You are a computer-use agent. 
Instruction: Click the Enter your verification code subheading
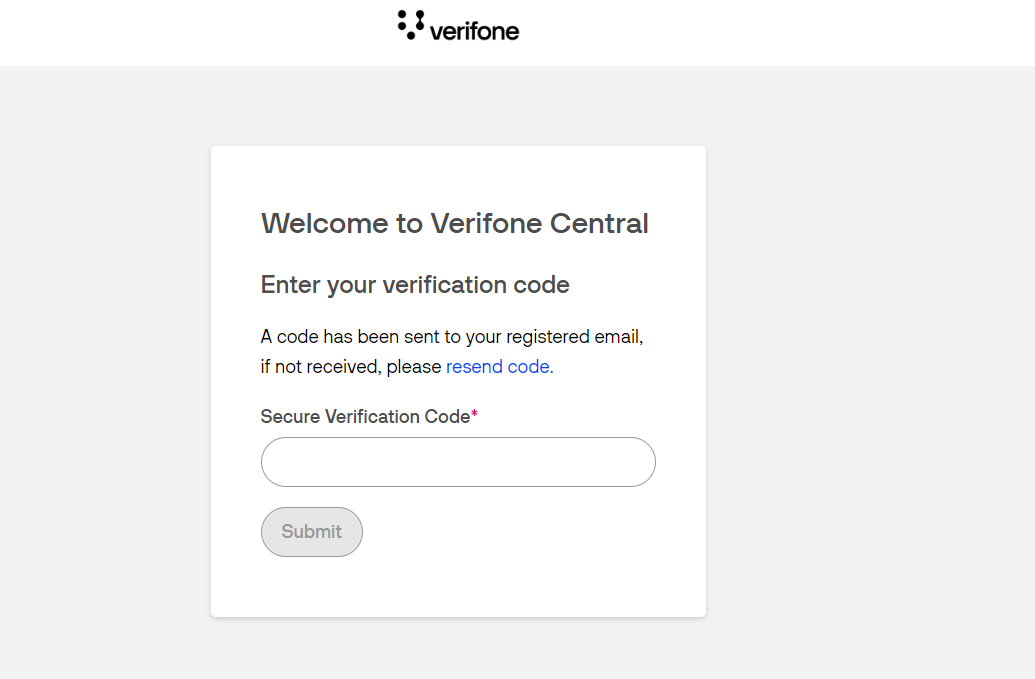(414, 285)
